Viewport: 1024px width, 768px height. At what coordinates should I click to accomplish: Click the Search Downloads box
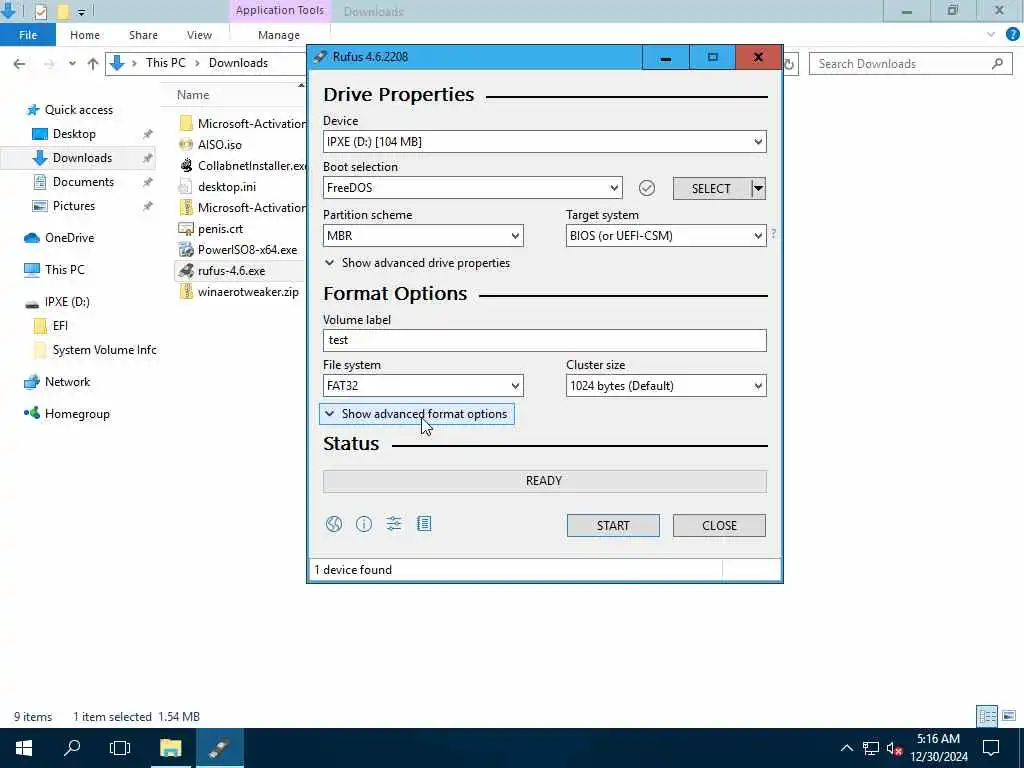910,63
